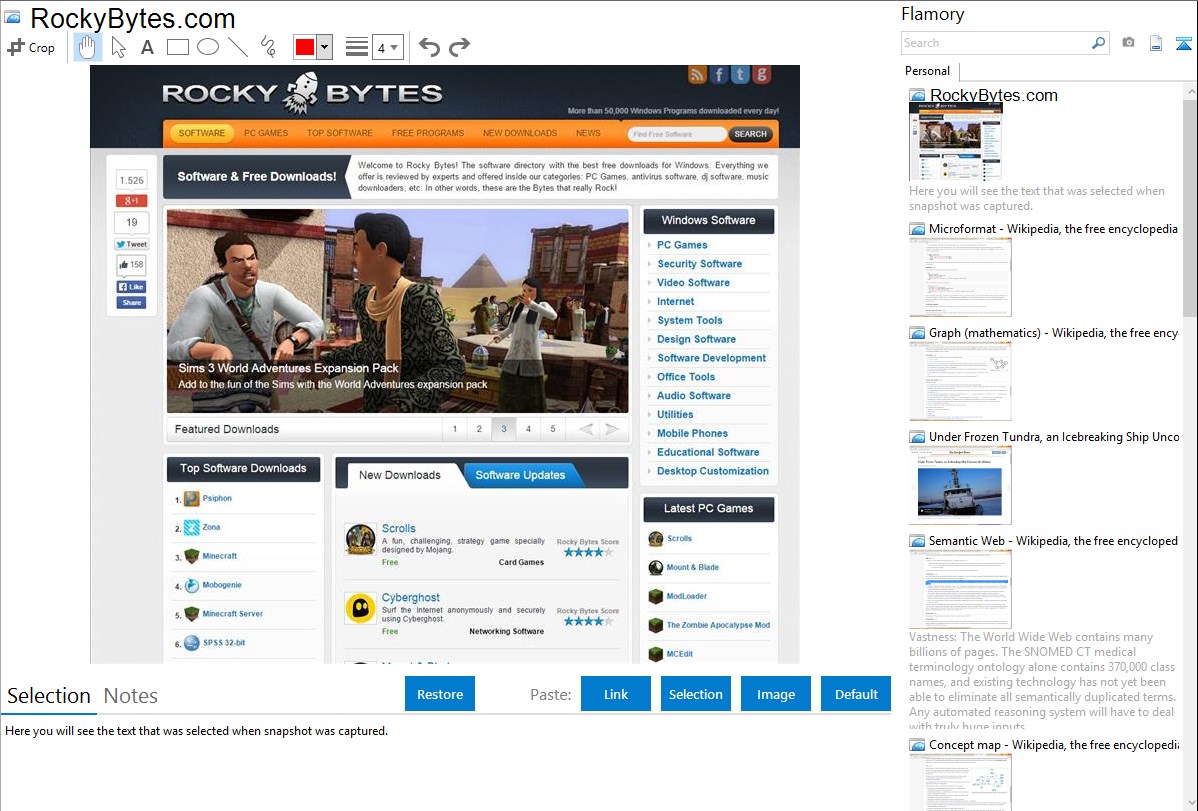Switch to the Selection tab

(48, 696)
